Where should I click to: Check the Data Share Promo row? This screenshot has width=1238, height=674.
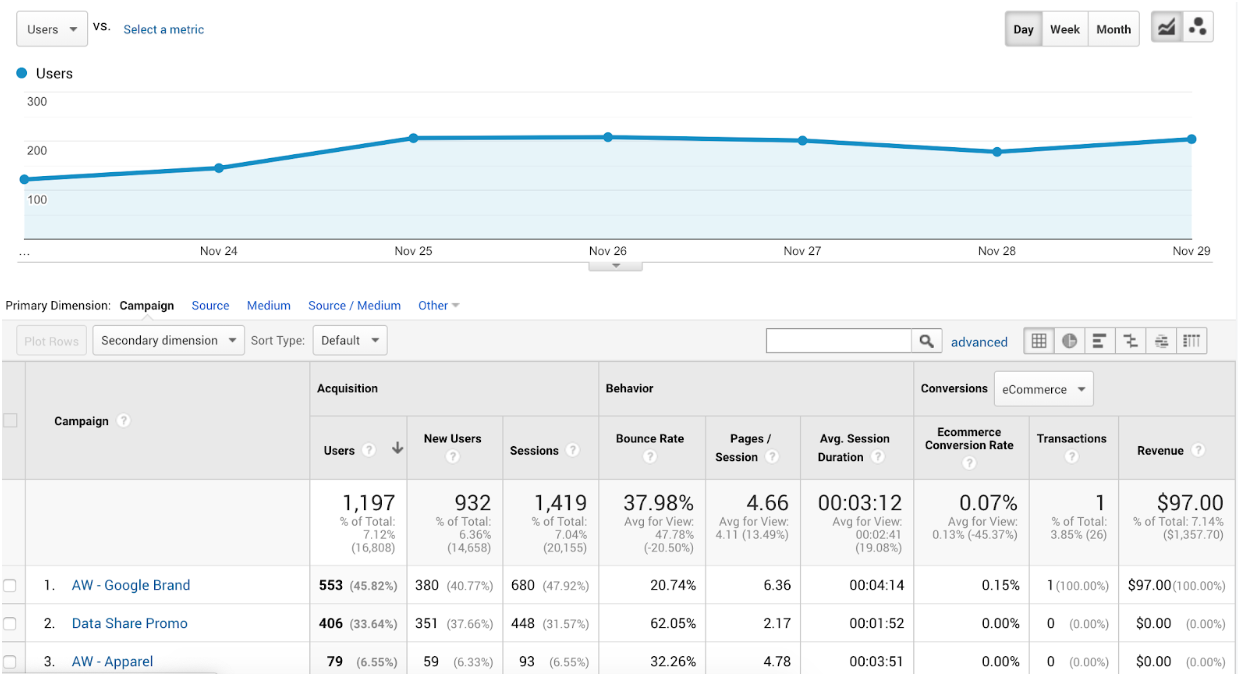[x=10, y=624]
